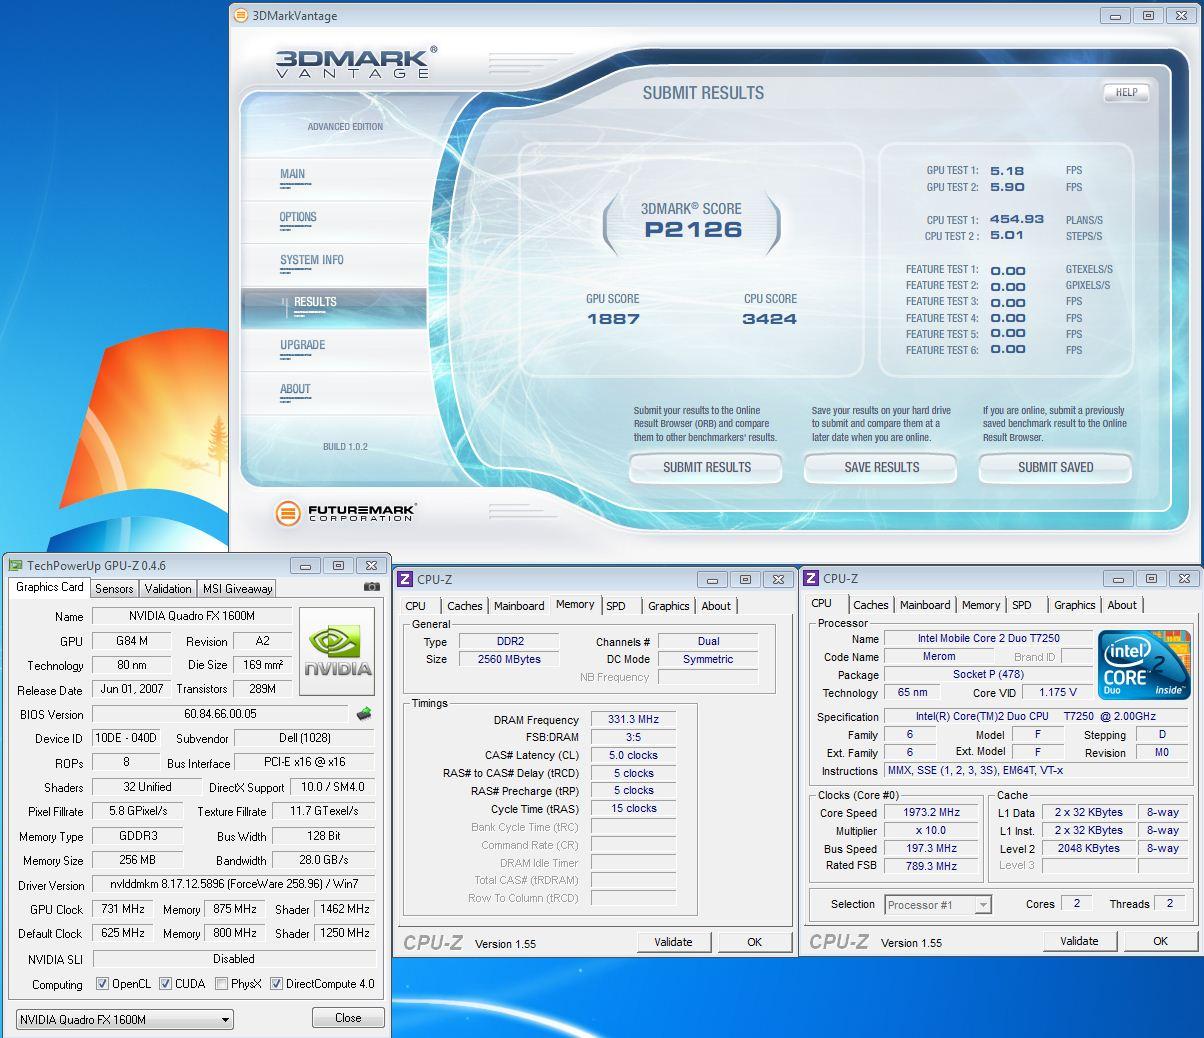
Task: Click Validate in memory CPU-Z window
Action: pos(673,942)
